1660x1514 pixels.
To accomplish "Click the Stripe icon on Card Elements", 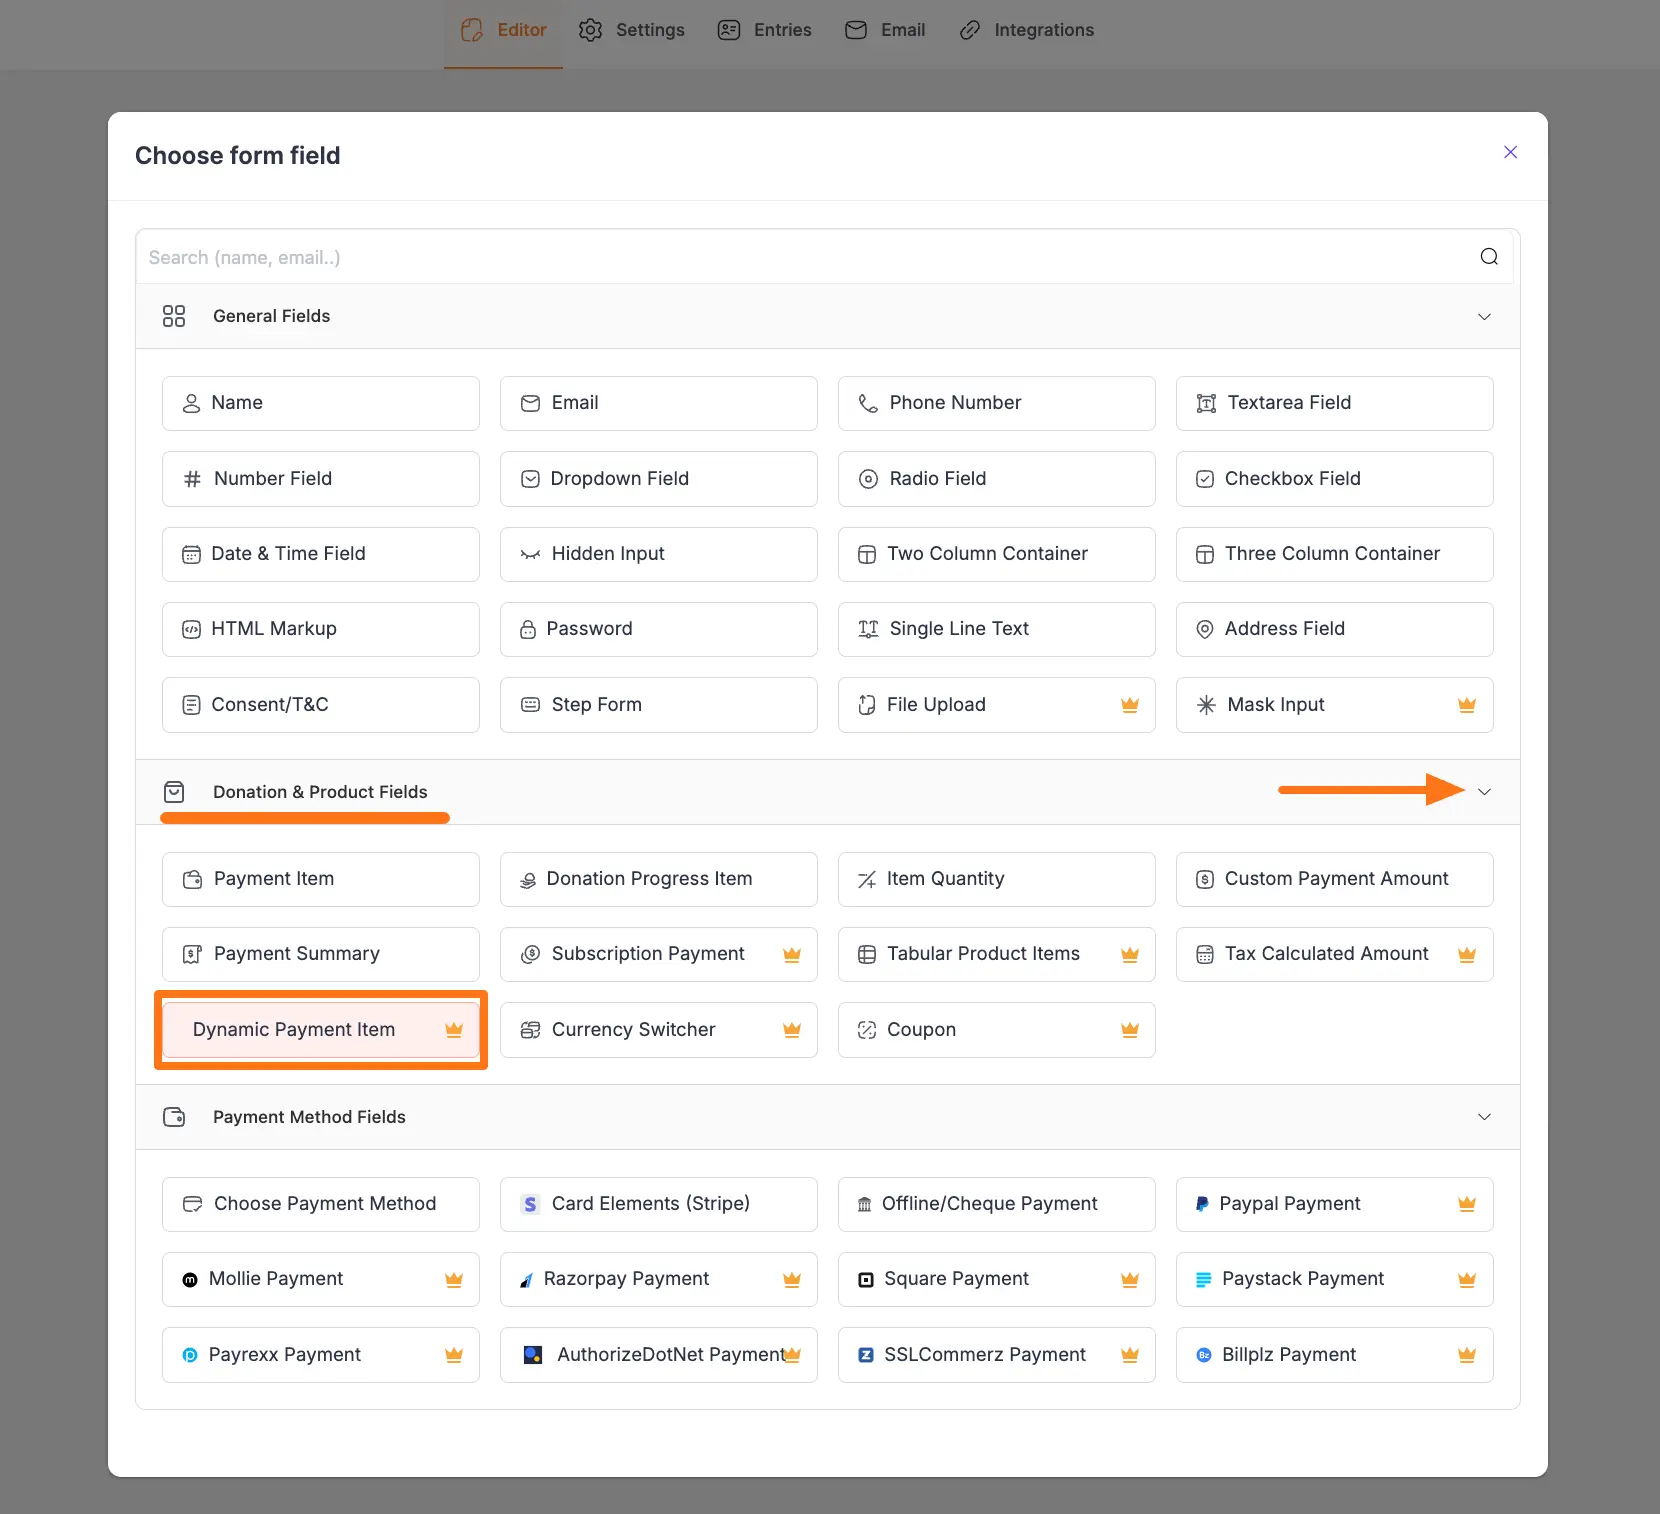I will 529,1204.
